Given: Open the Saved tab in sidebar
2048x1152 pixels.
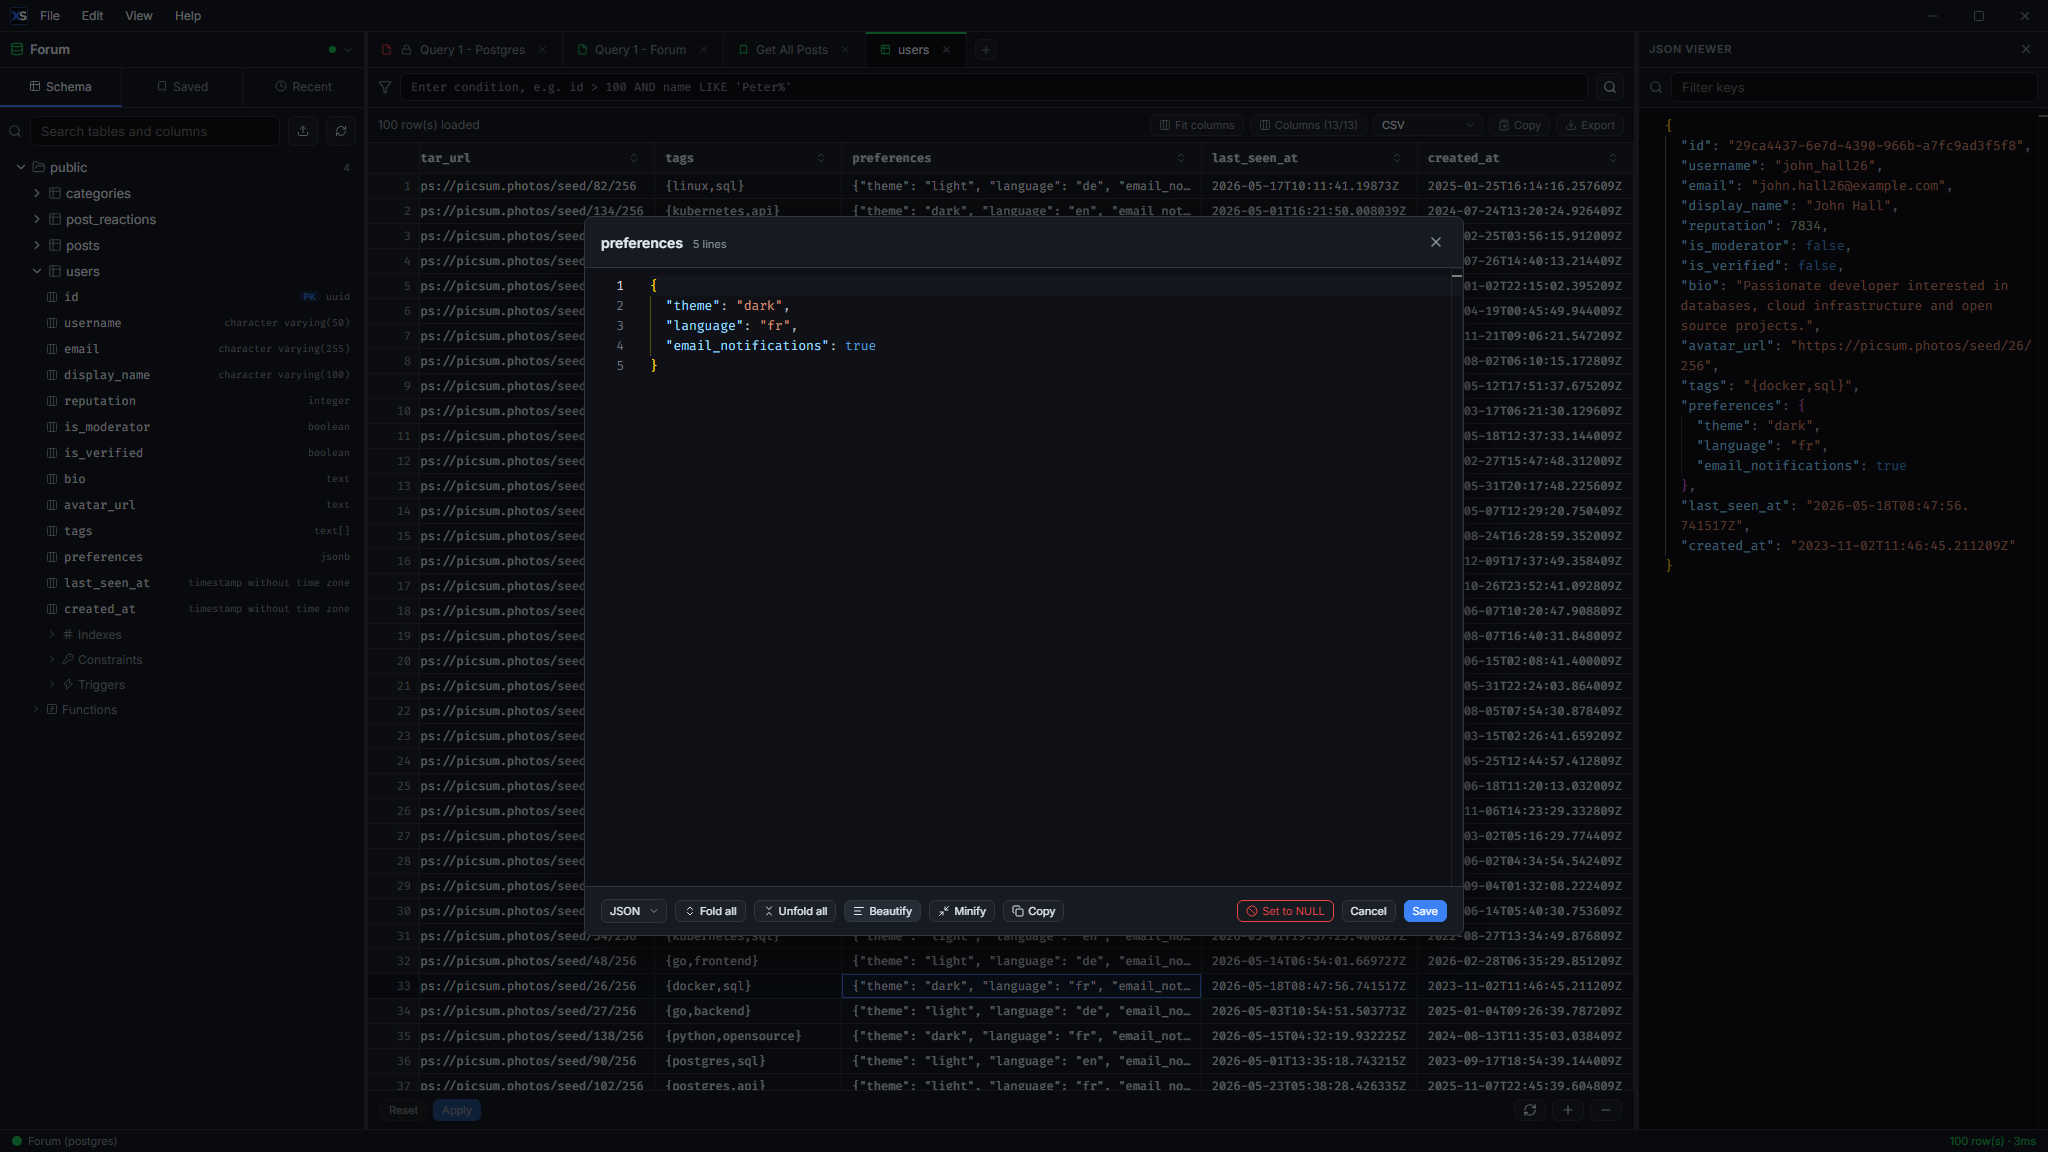Looking at the screenshot, I should click(x=182, y=87).
